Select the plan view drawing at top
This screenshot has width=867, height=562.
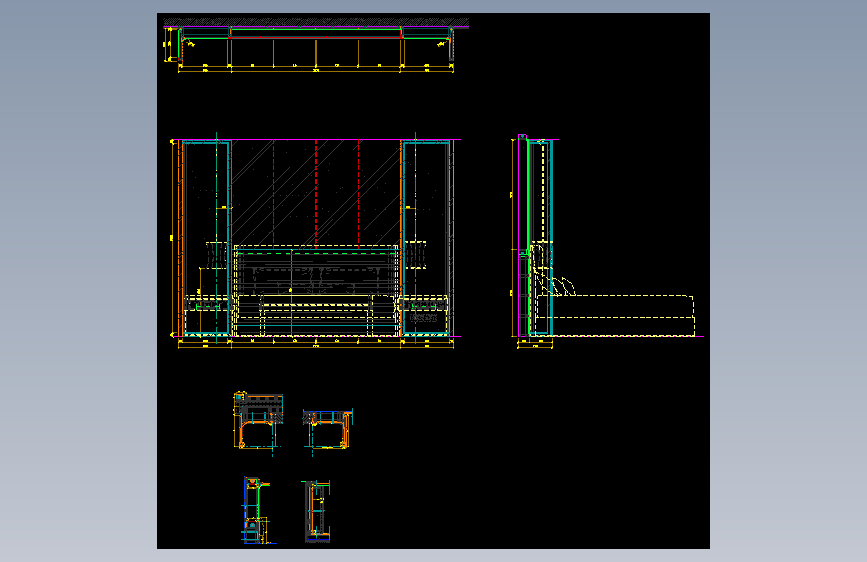click(x=316, y=45)
